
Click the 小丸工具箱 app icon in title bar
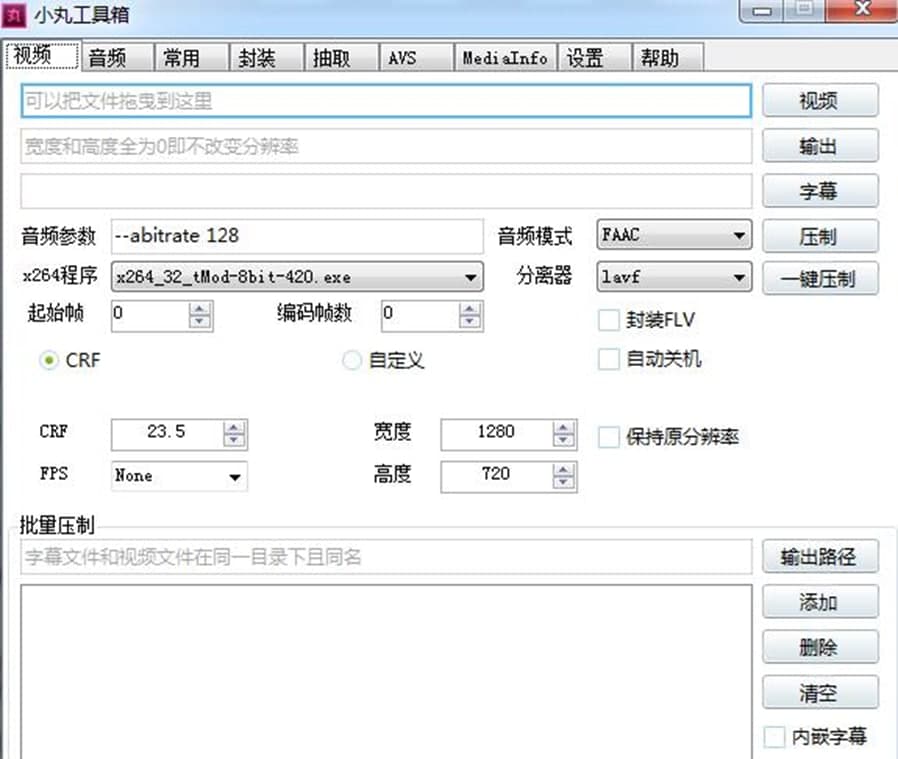[x=14, y=14]
